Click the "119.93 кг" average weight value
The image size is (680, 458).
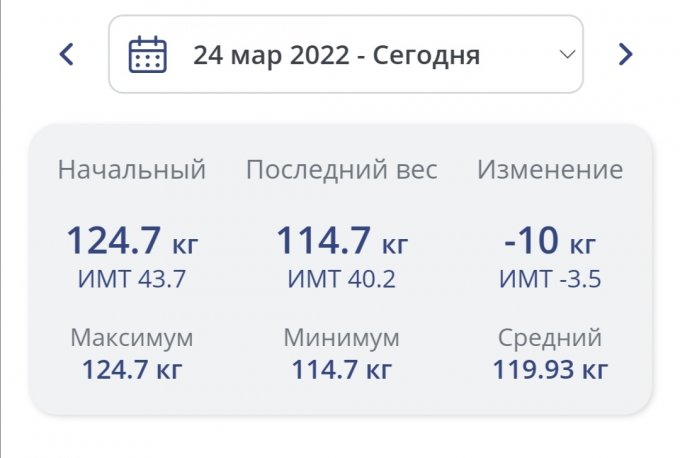tap(550, 371)
